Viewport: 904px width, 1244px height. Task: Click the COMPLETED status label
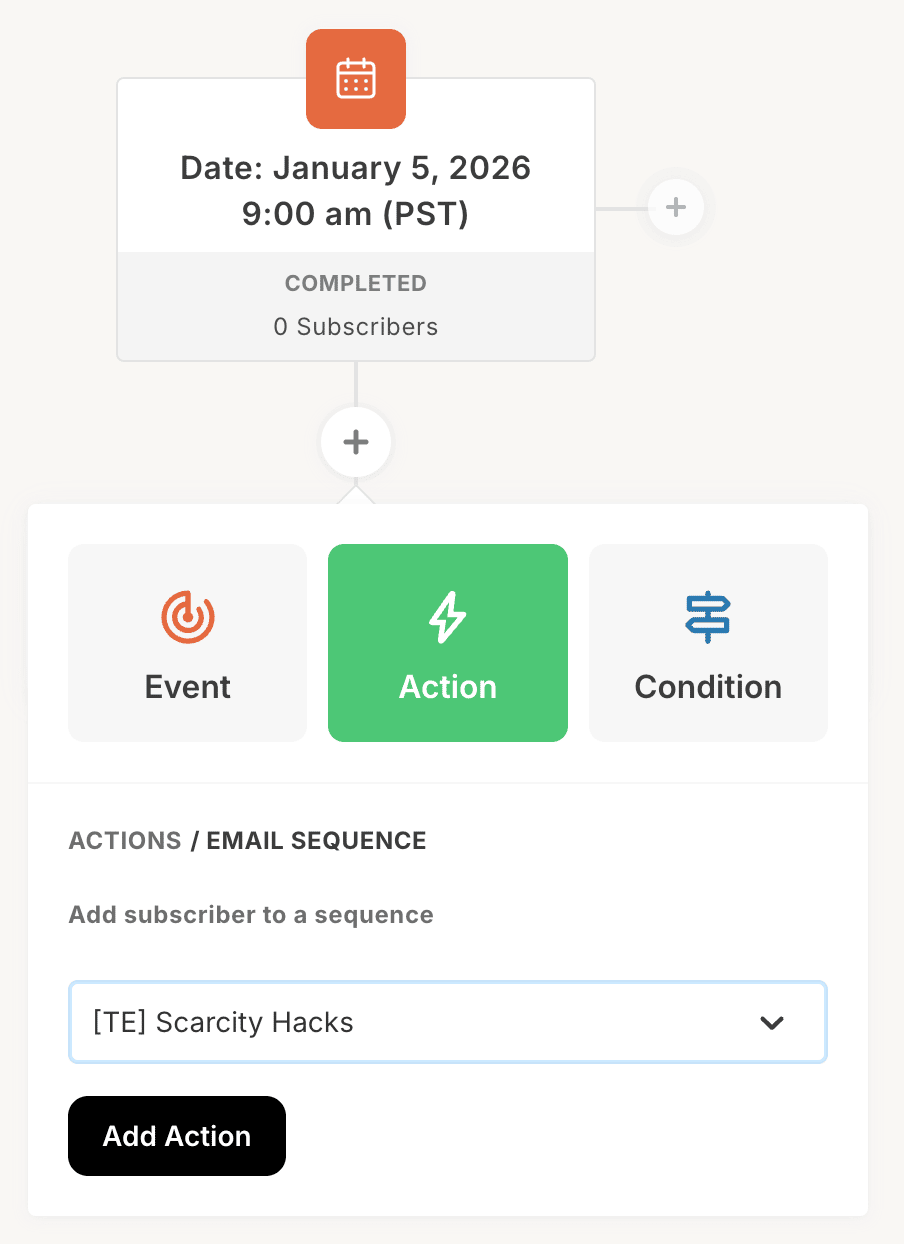[x=356, y=284]
